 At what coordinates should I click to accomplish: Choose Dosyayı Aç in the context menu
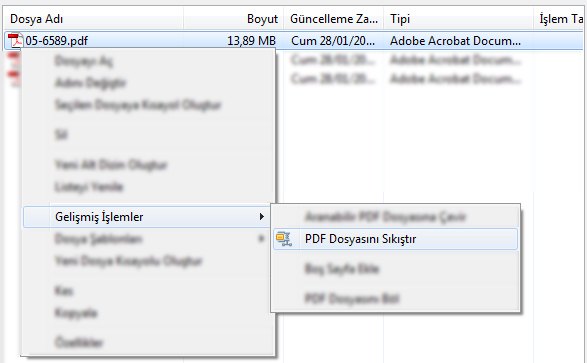84,61
